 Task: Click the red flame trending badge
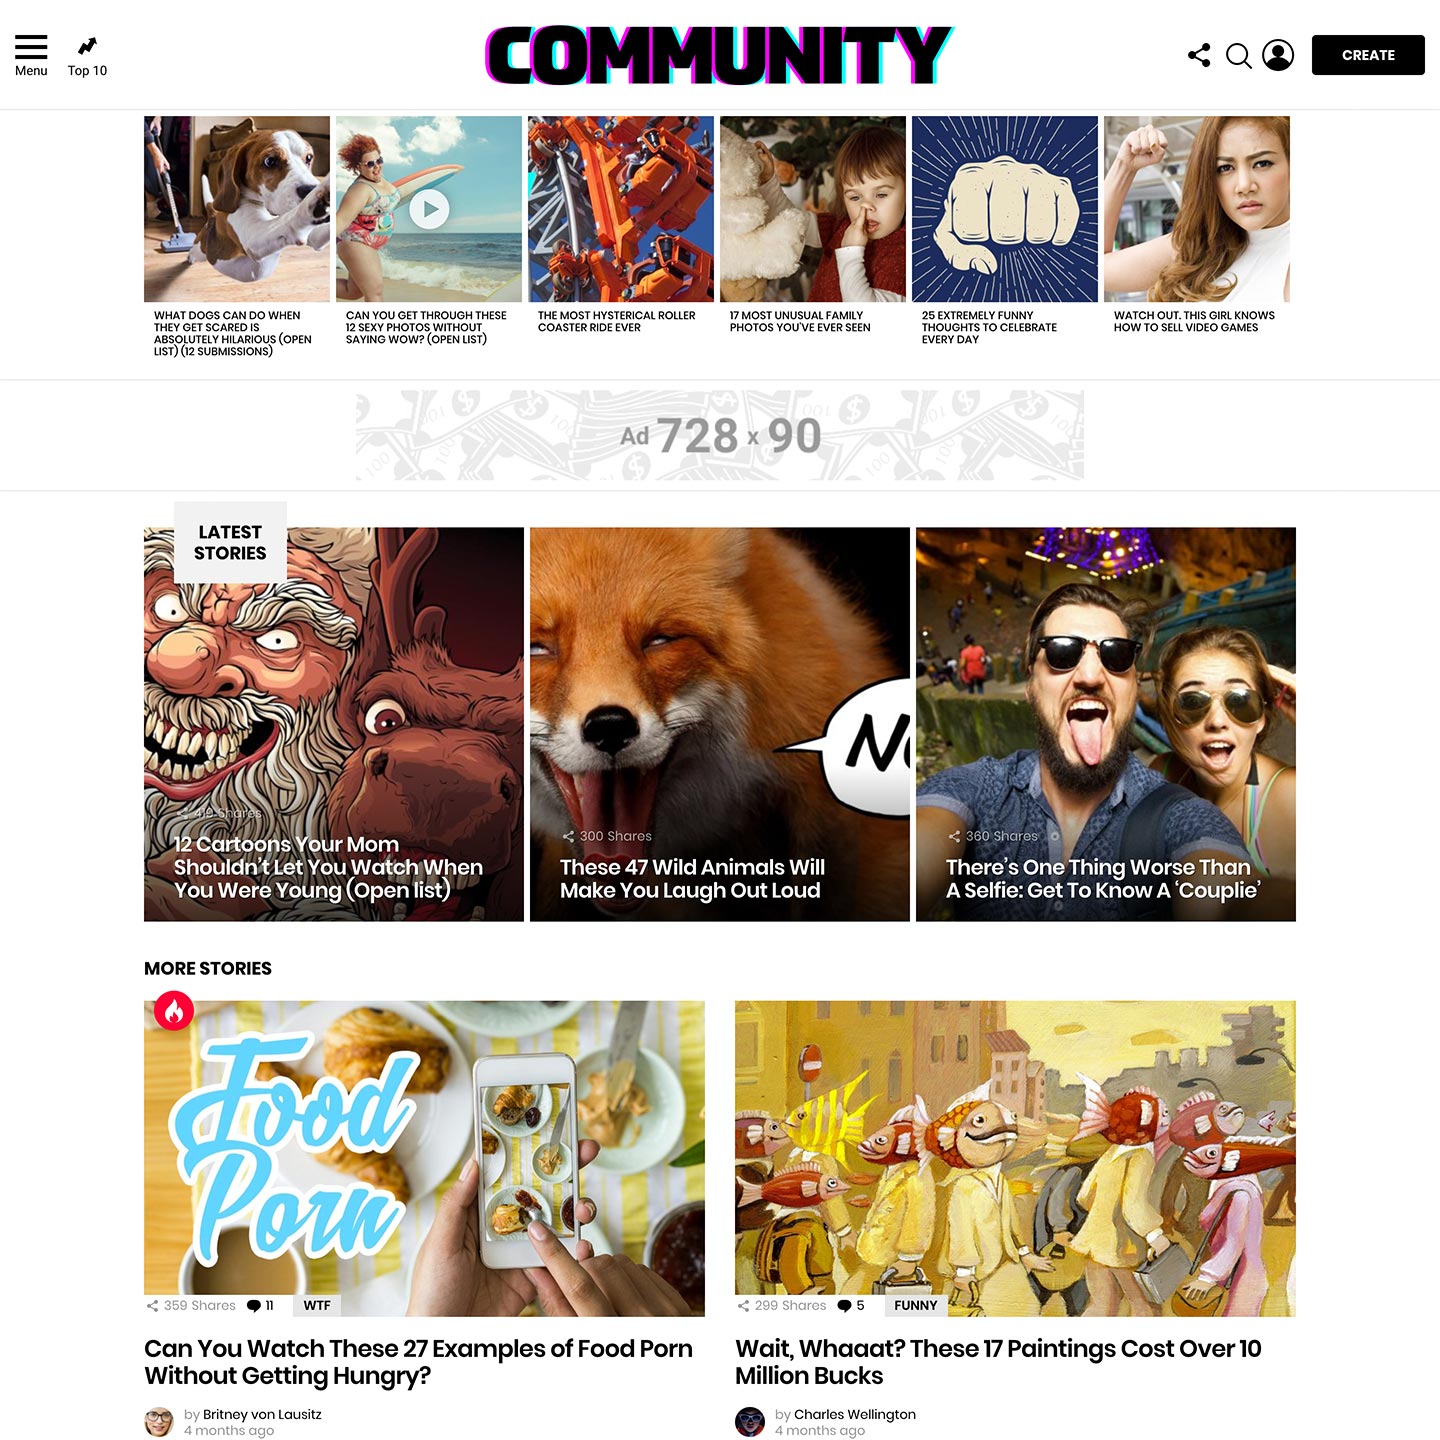174,1011
